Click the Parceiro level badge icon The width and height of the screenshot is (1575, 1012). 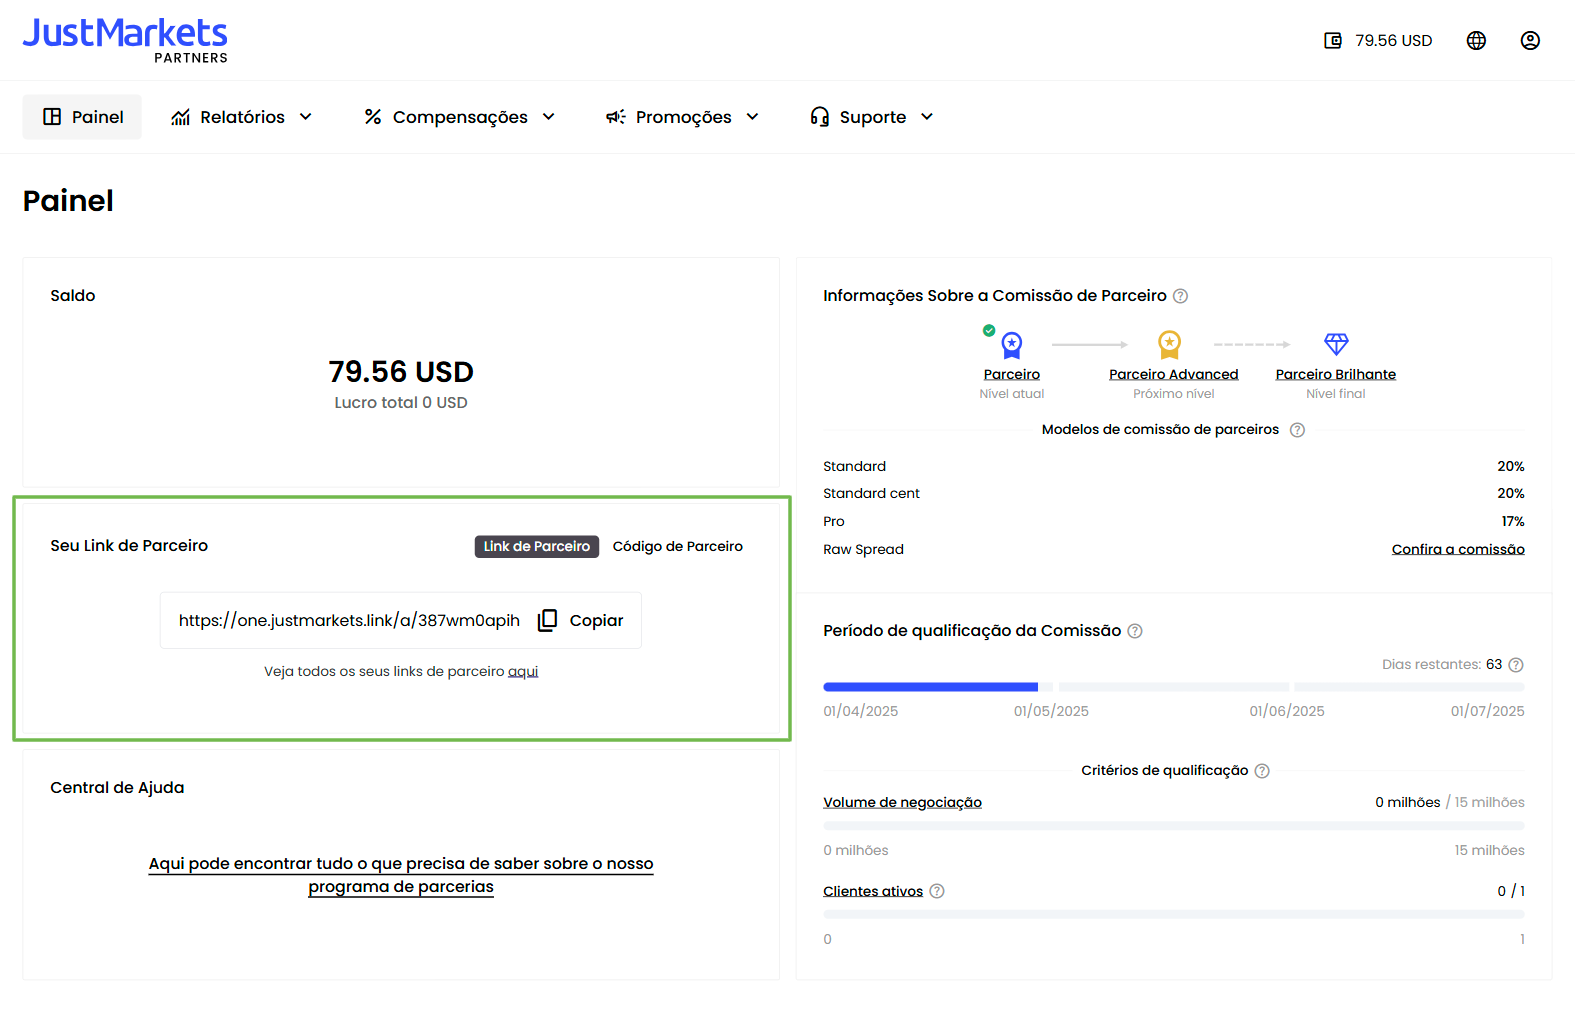(1011, 345)
